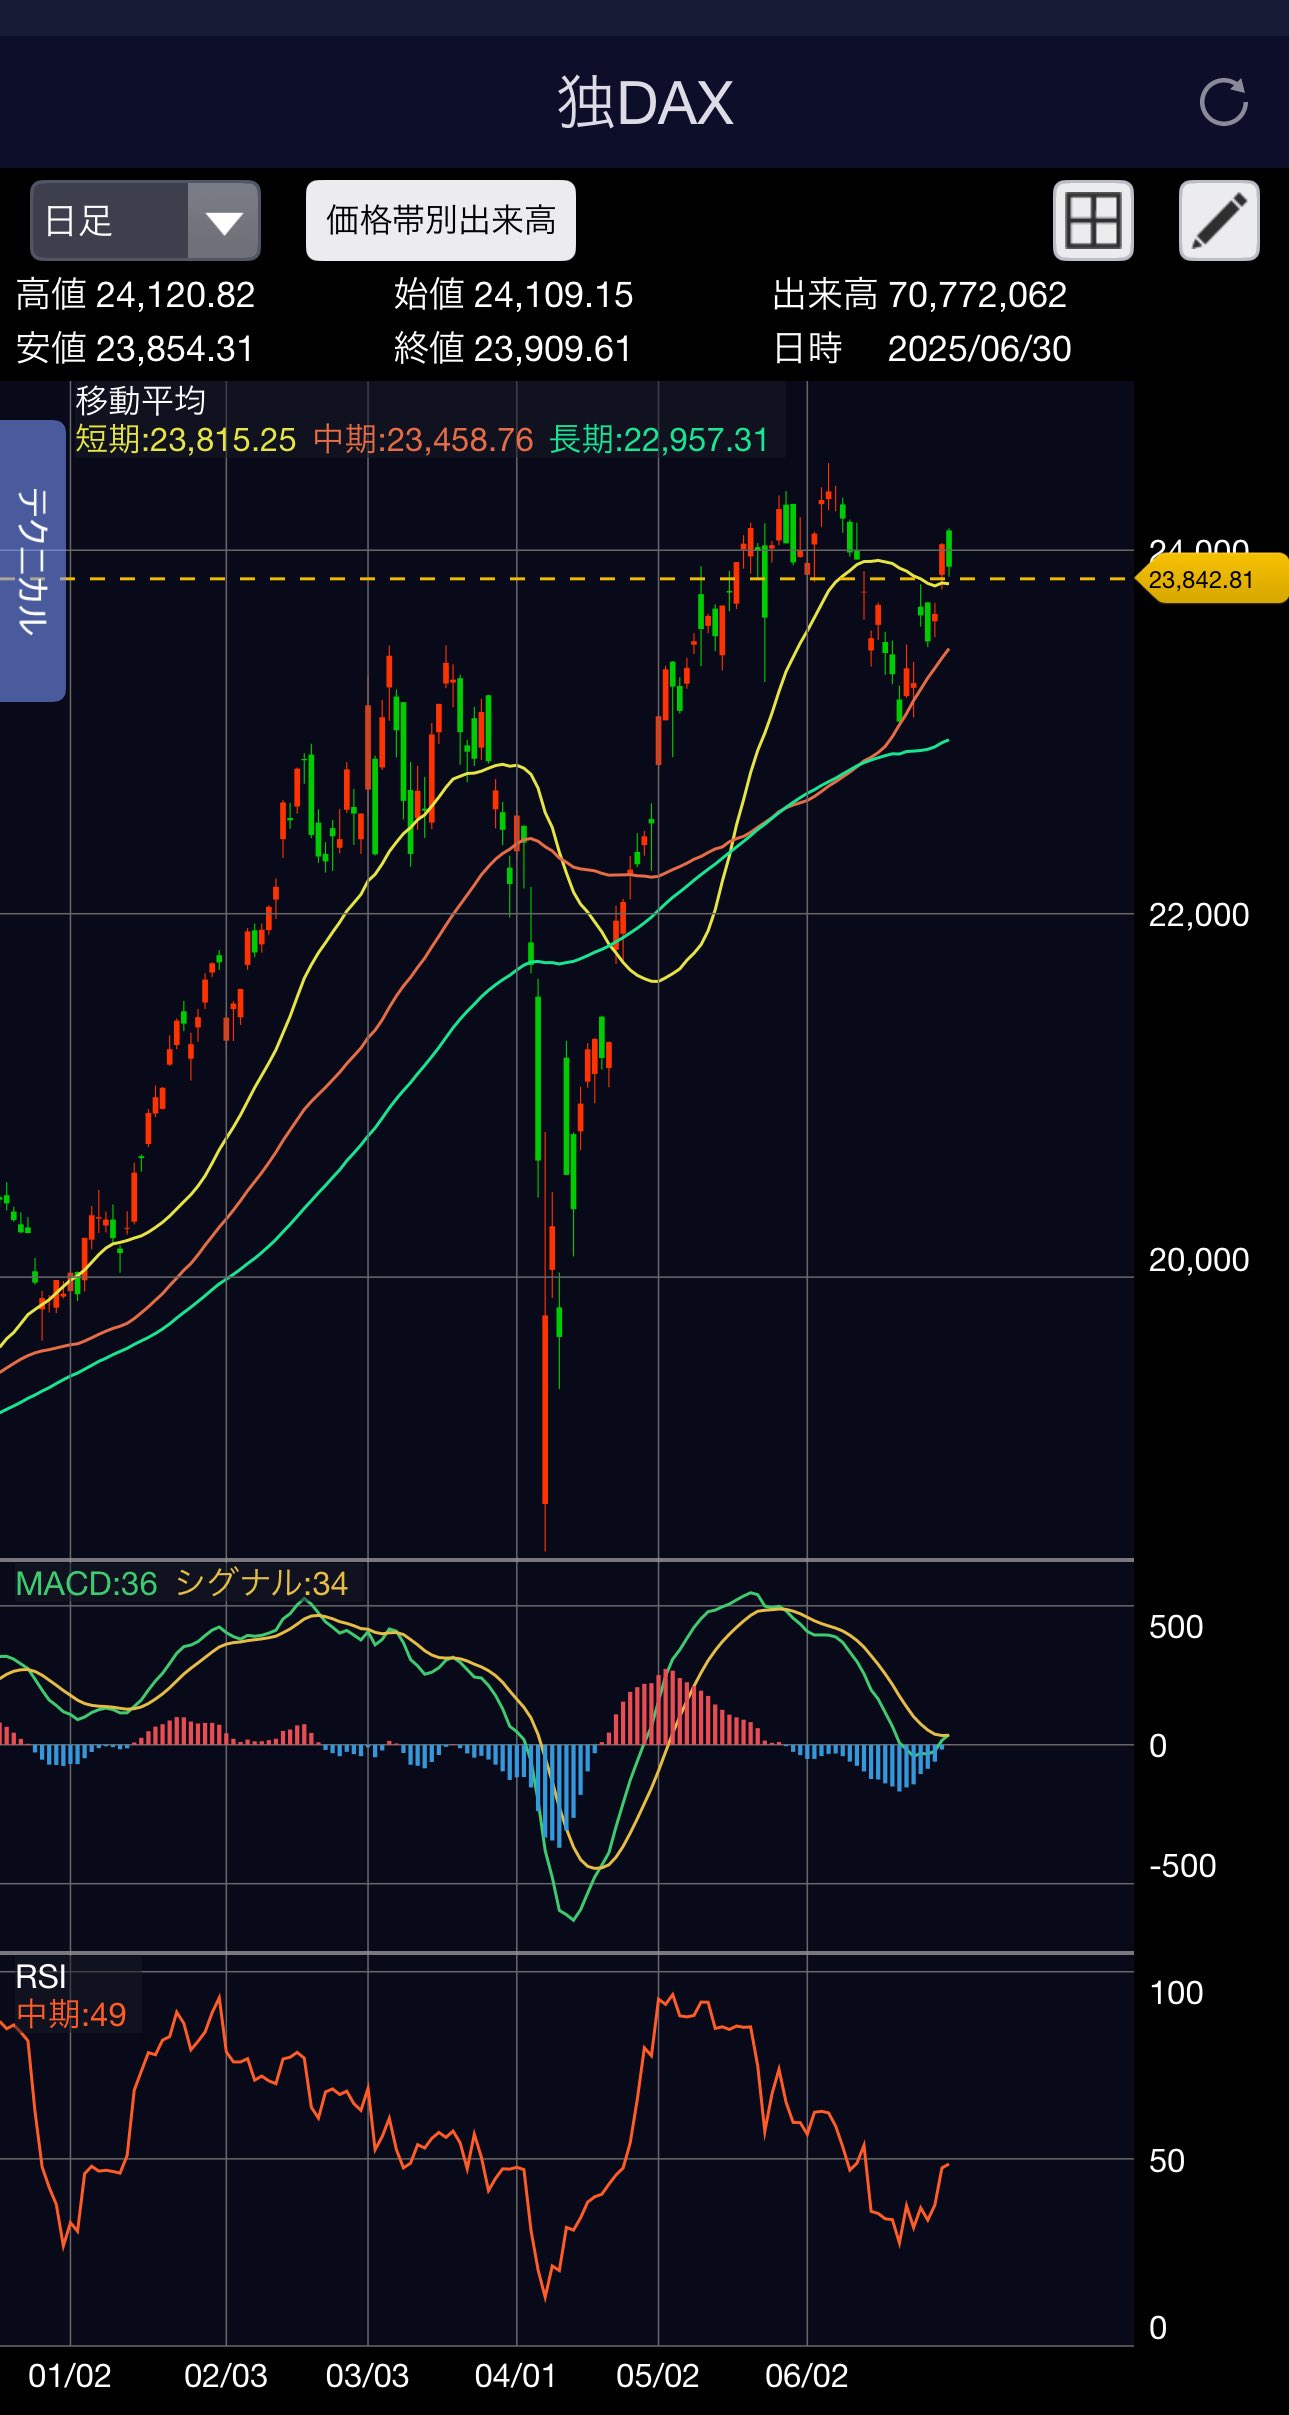Select the pencil drawing tool icon

(x=1219, y=221)
